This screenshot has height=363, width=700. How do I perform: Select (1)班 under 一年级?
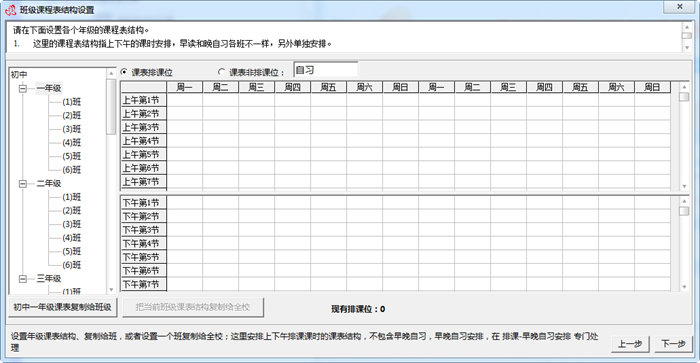click(71, 102)
